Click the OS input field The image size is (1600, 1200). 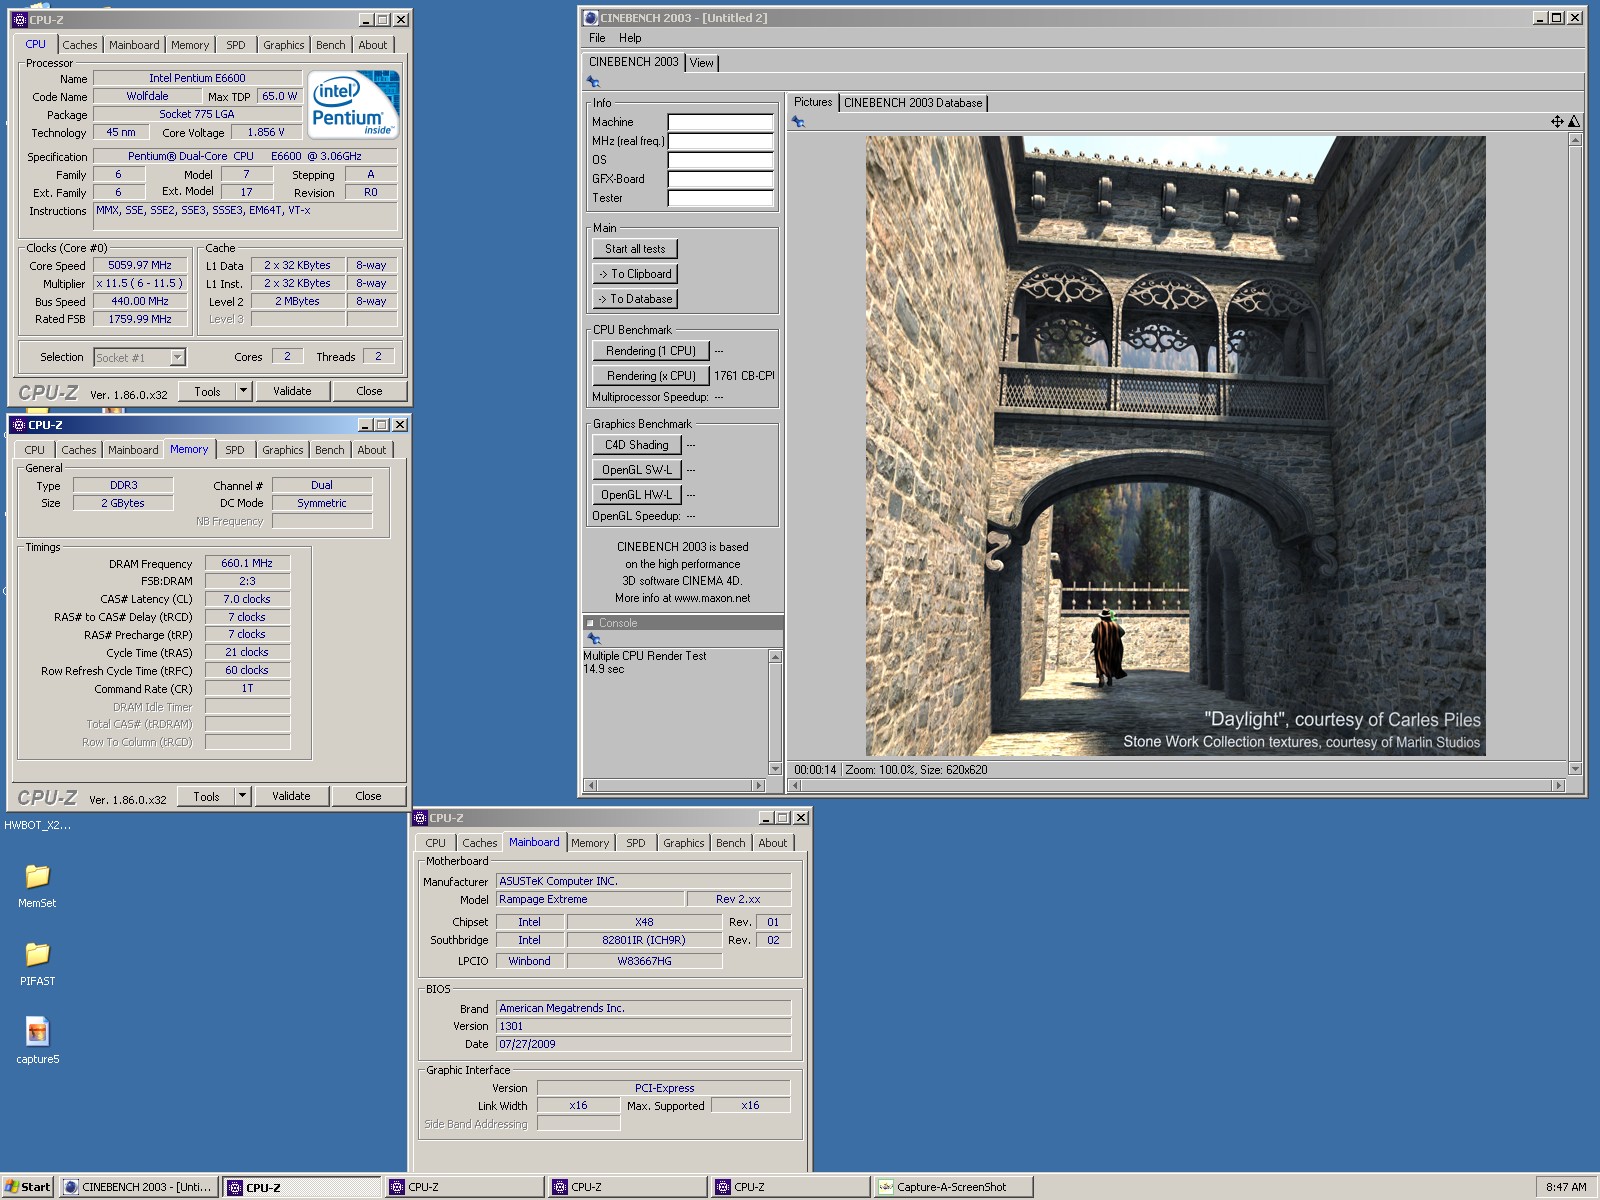(x=721, y=160)
